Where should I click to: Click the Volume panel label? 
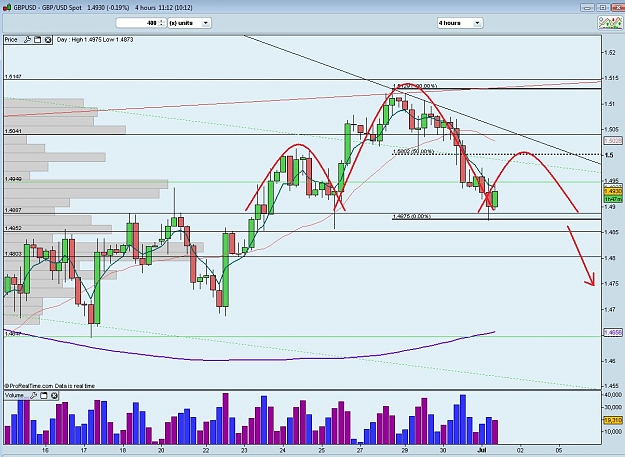tap(14, 395)
